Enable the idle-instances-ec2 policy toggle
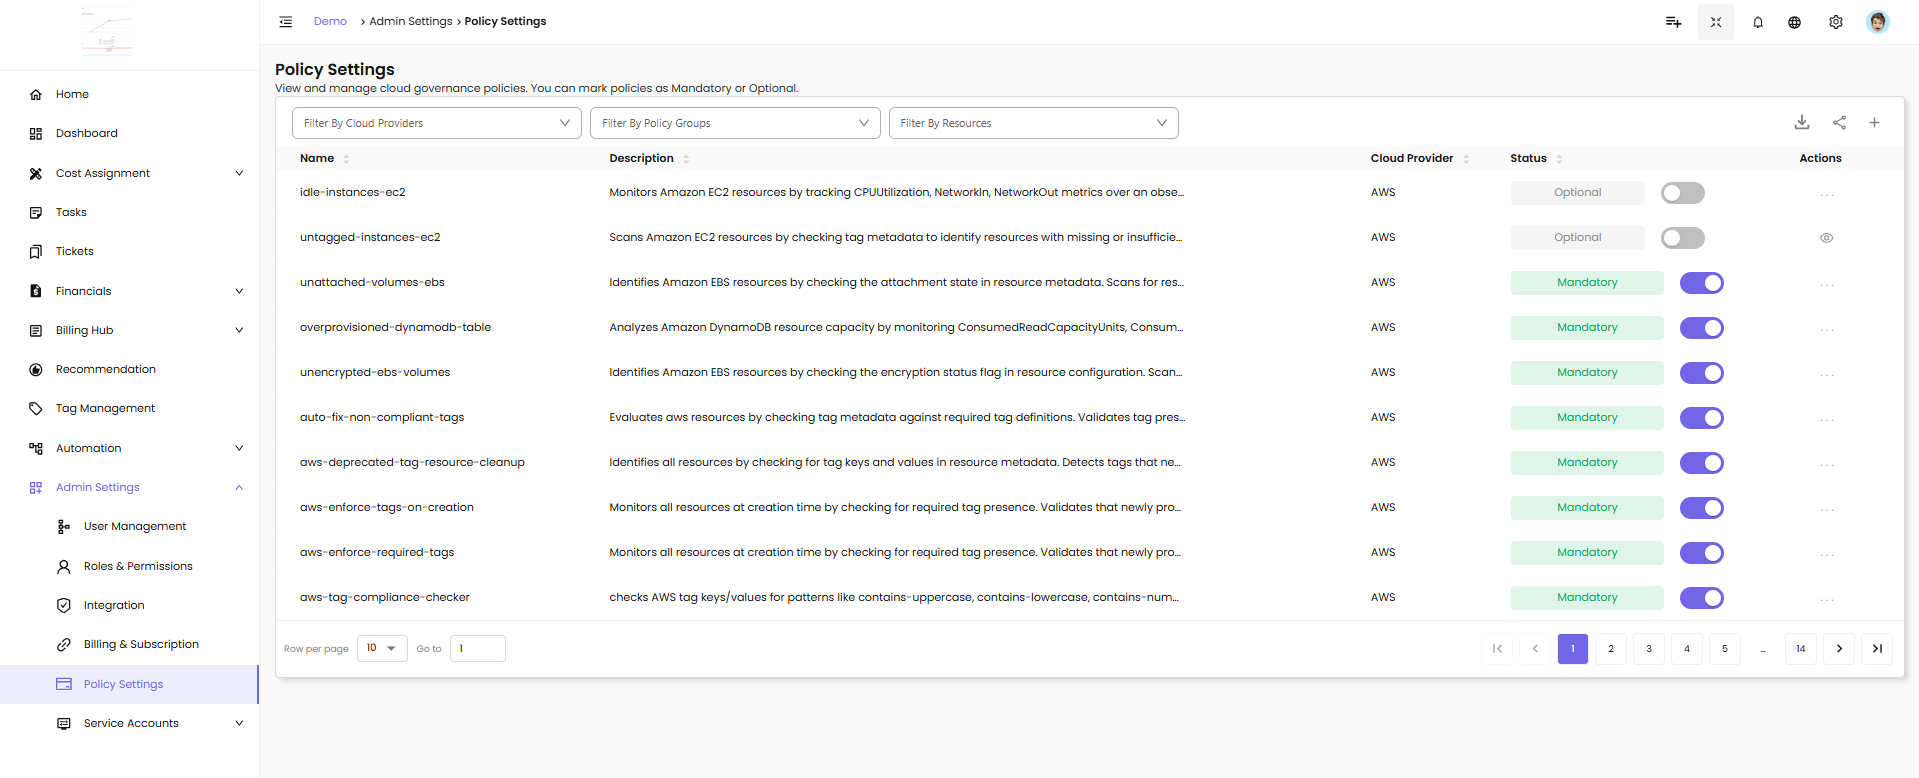This screenshot has width=1919, height=778. pyautogui.click(x=1682, y=193)
